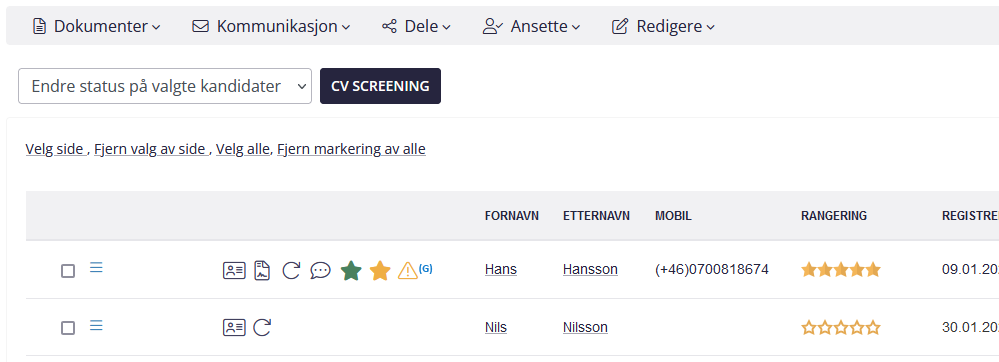Open Hans Hansson's profile card icon
999x362 pixels.
click(x=234, y=271)
